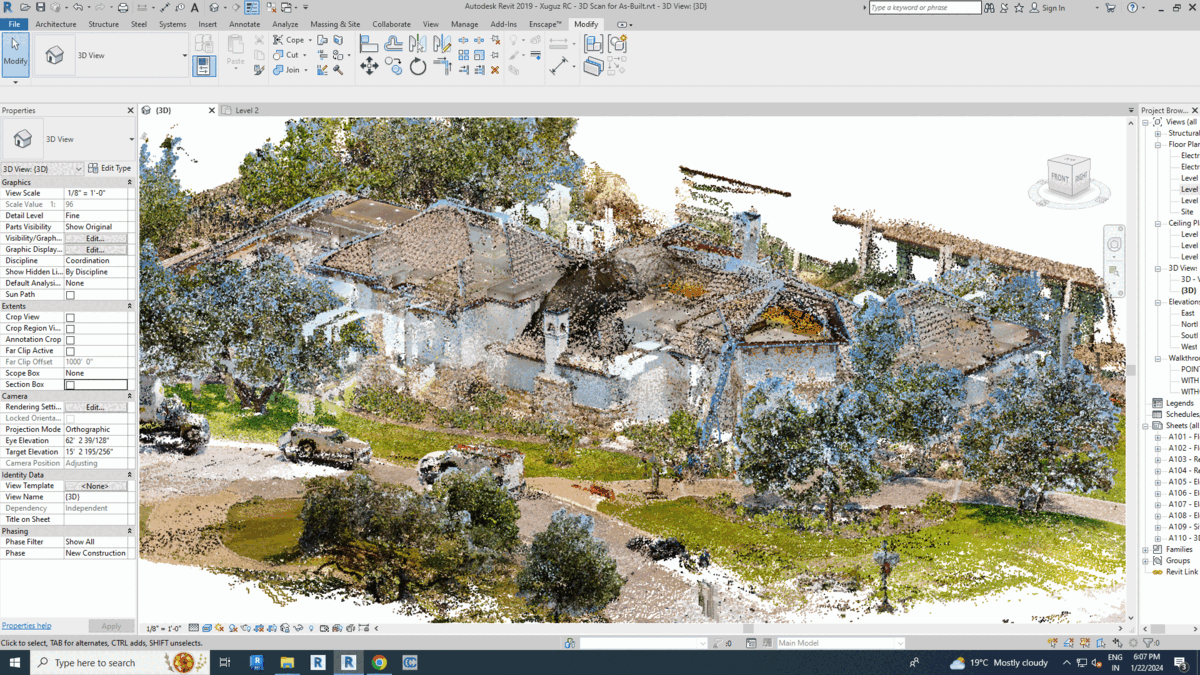Click the search keyword input field
The image size is (1200, 675).
pyautogui.click(x=924, y=8)
